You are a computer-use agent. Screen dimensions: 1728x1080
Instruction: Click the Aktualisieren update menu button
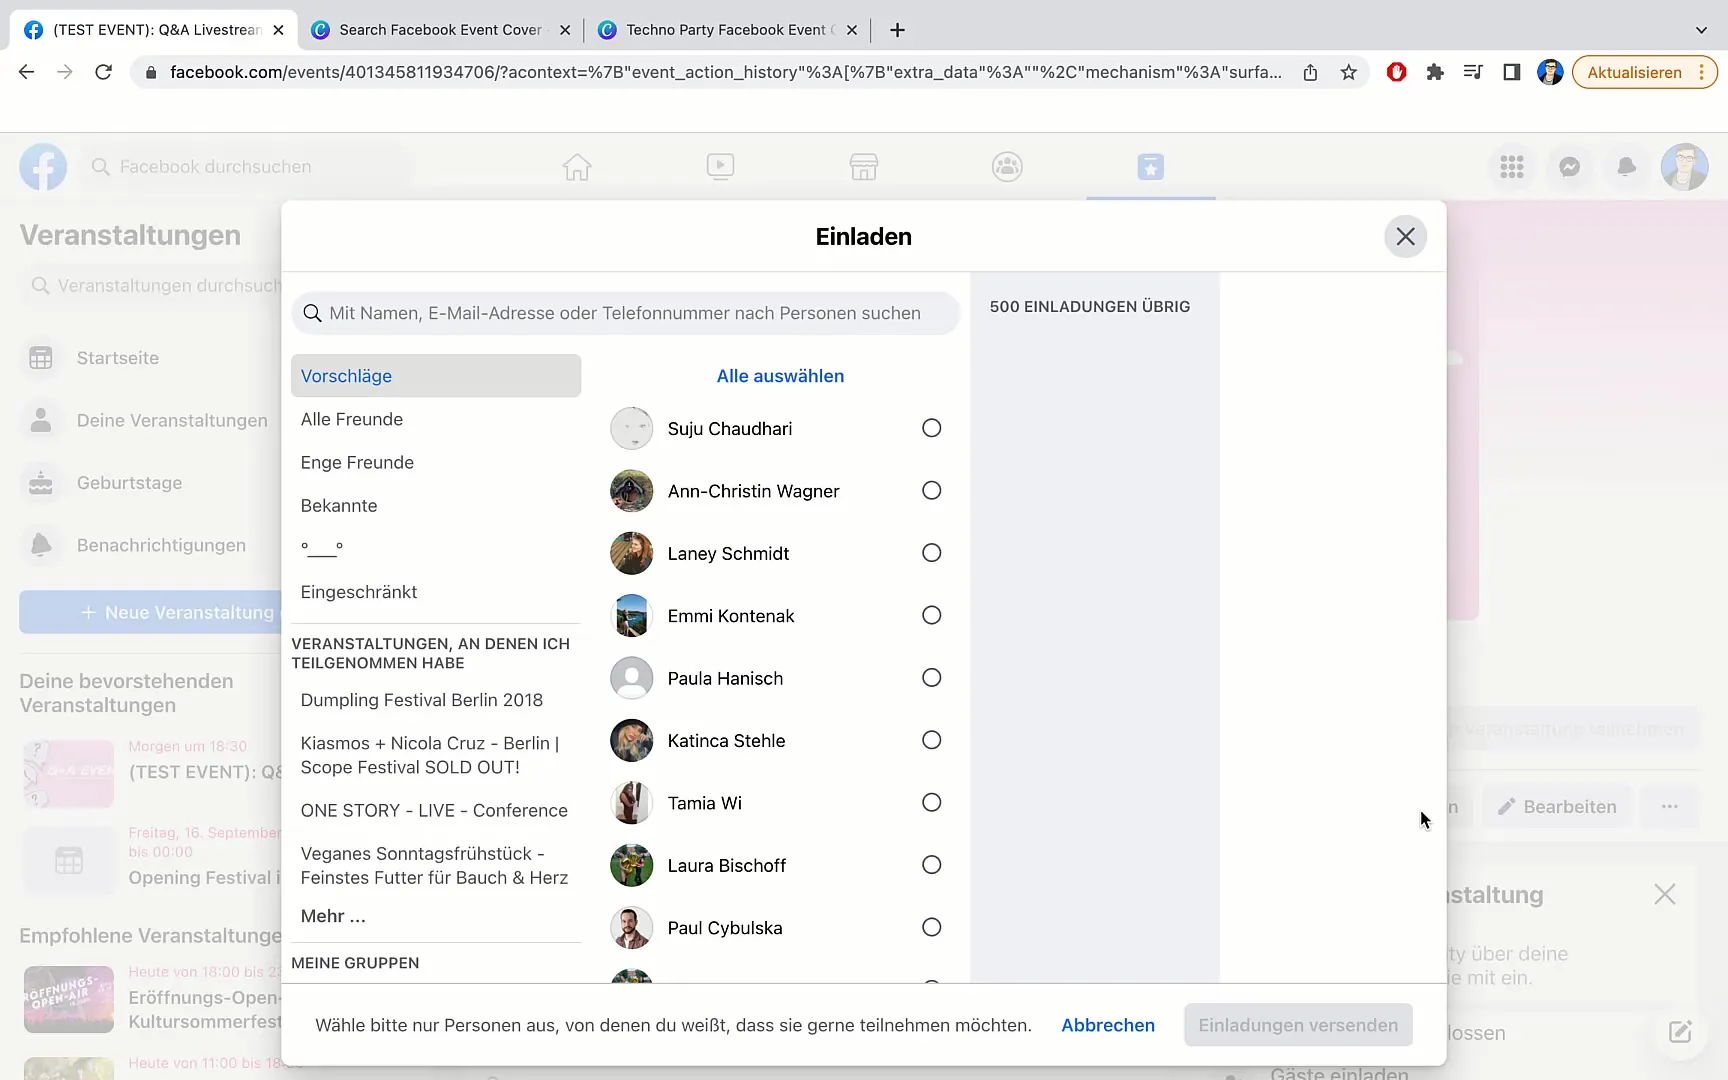pyautogui.click(x=1645, y=72)
